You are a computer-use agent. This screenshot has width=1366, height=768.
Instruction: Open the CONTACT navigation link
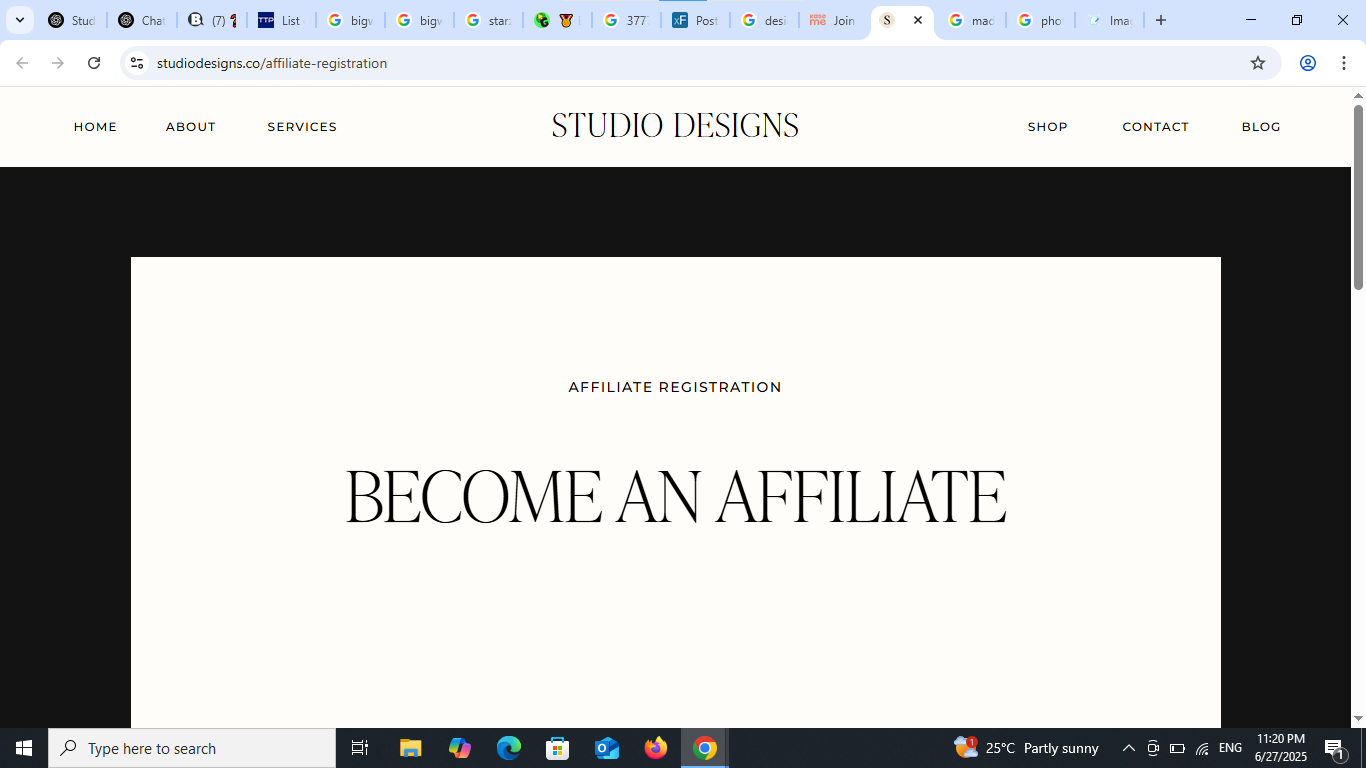(1155, 127)
